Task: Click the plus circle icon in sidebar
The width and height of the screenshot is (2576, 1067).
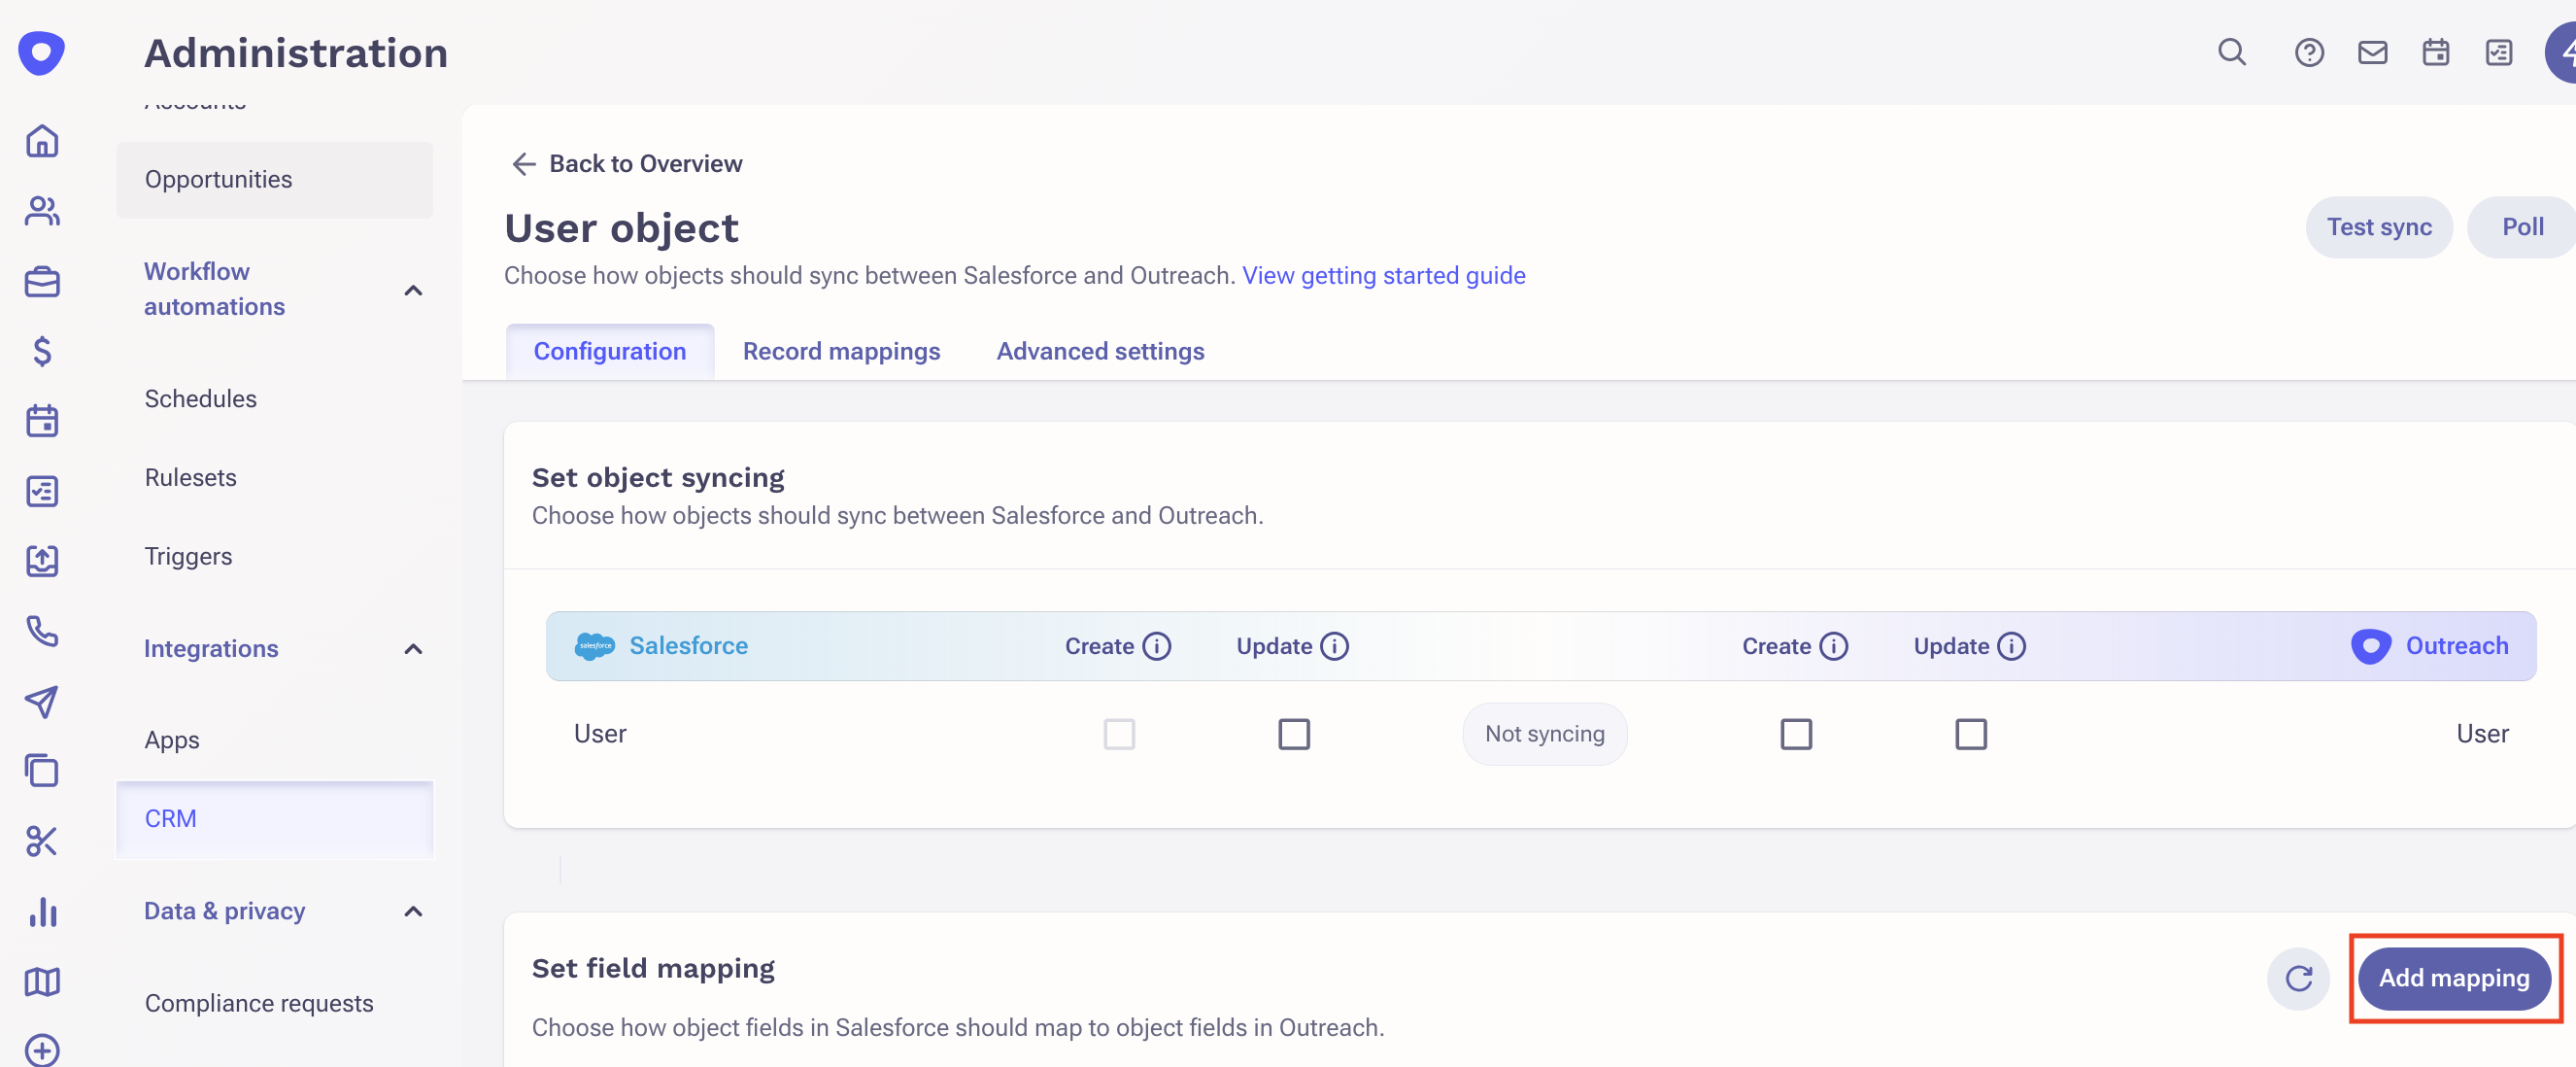Action: pos(42,1050)
